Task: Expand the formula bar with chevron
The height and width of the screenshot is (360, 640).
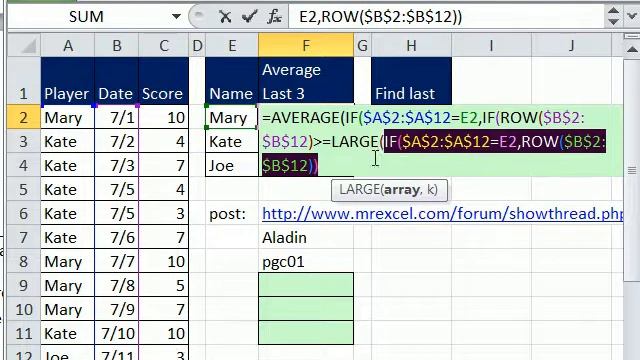Action: pyautogui.click(x=632, y=16)
